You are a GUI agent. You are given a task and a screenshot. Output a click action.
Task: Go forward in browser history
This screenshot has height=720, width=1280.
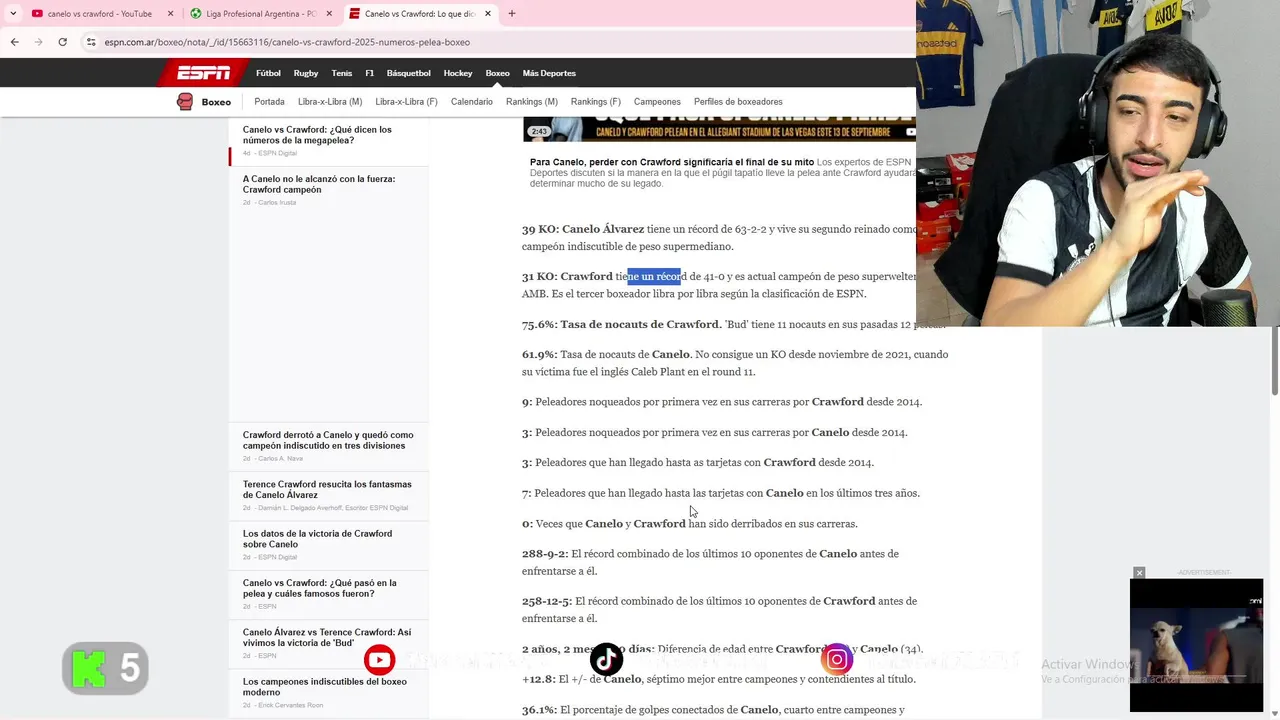pyautogui.click(x=39, y=42)
